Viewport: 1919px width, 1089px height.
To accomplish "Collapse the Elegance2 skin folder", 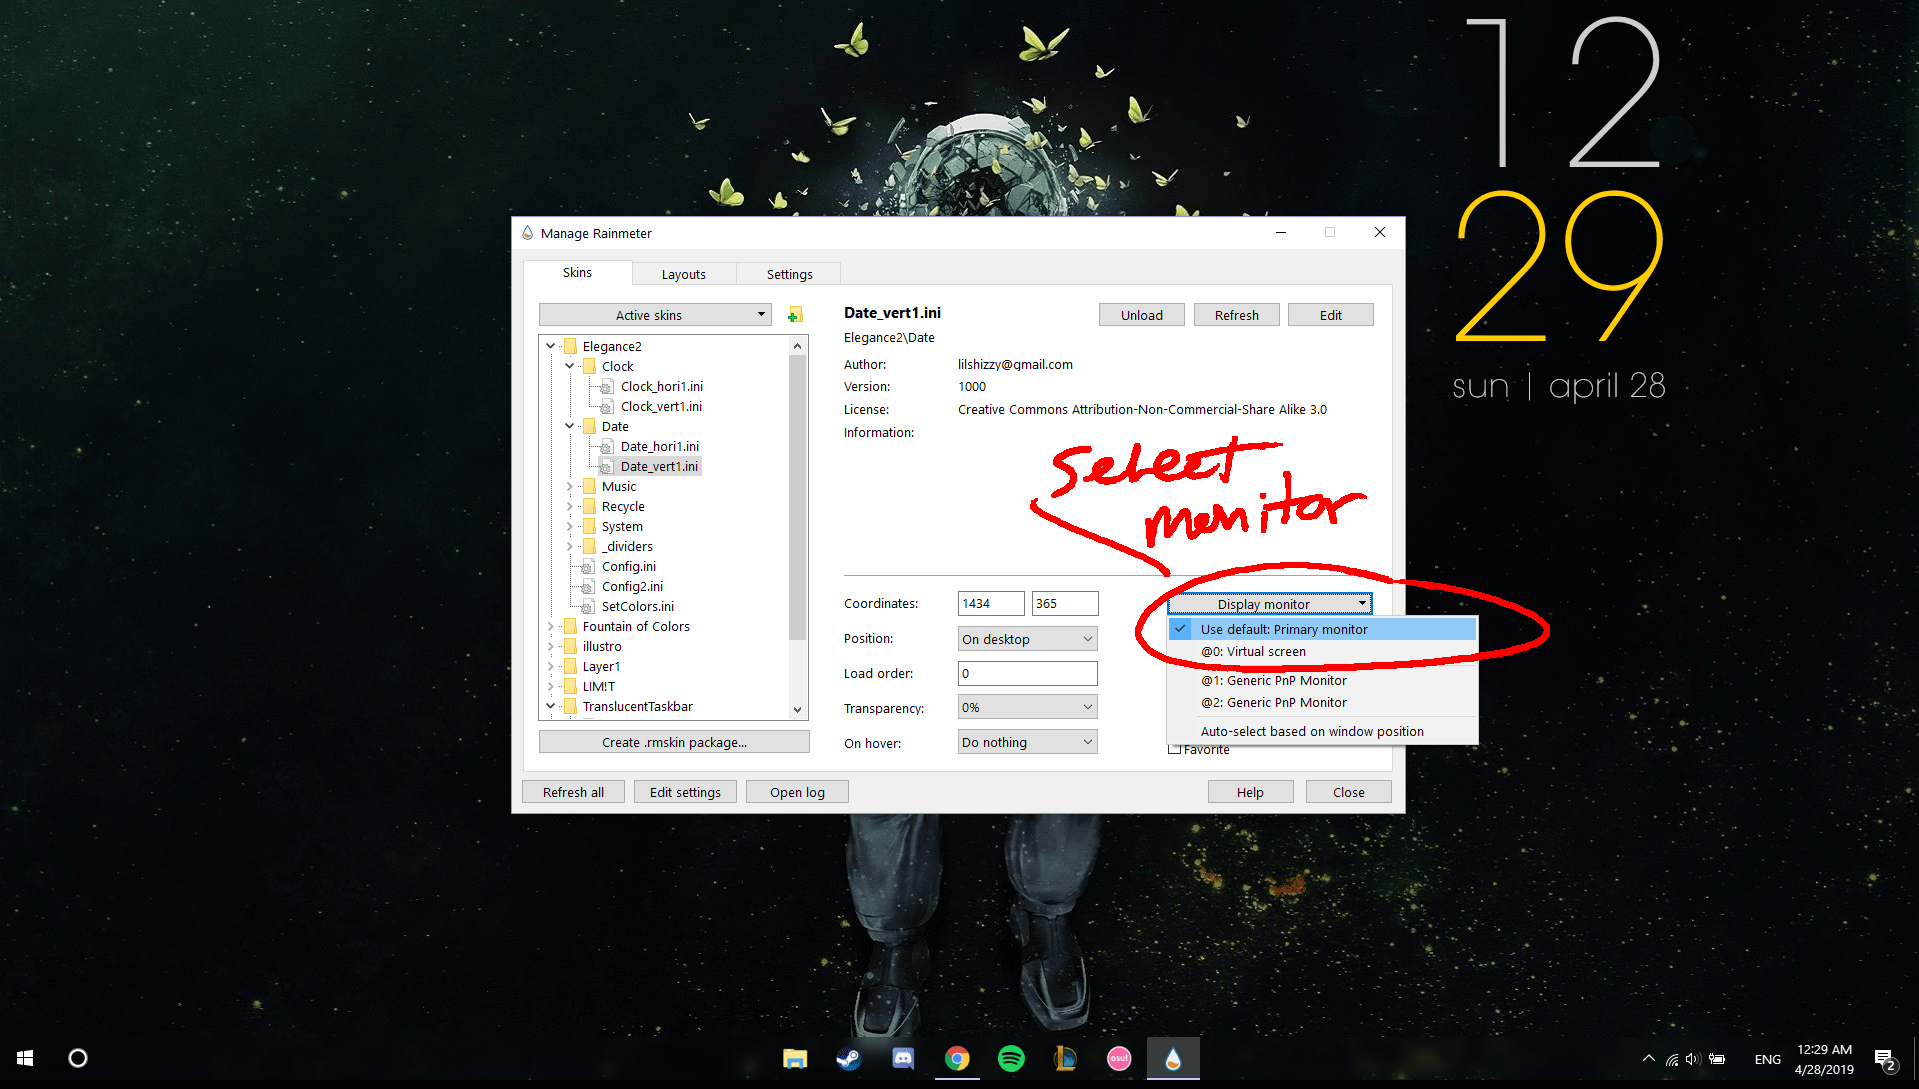I will pos(551,345).
